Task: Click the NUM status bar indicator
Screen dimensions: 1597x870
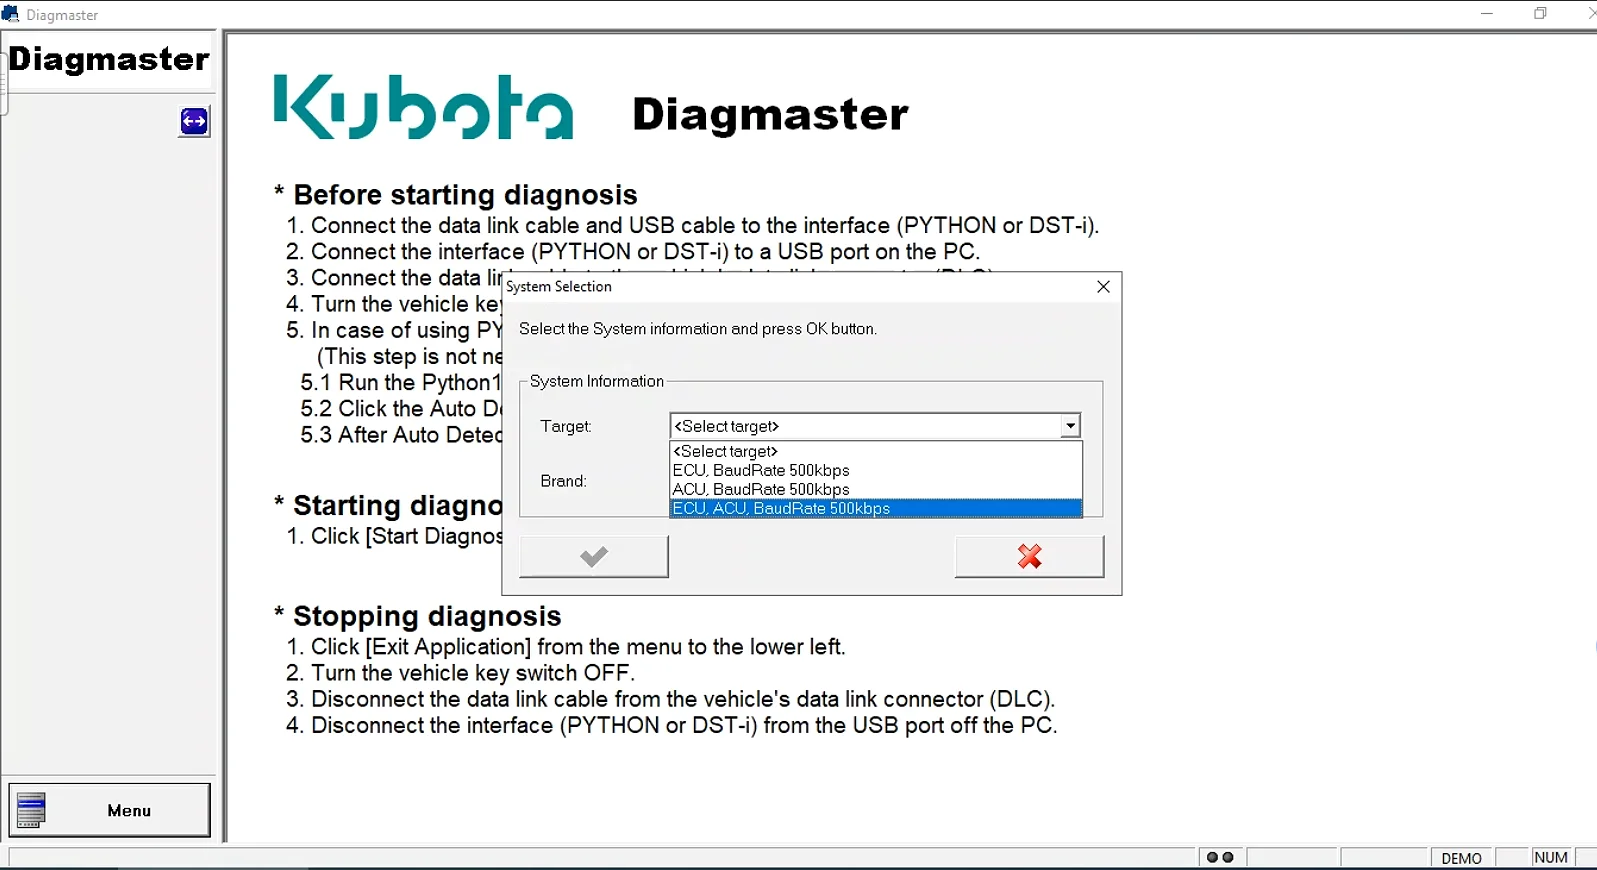Action: [x=1550, y=858]
